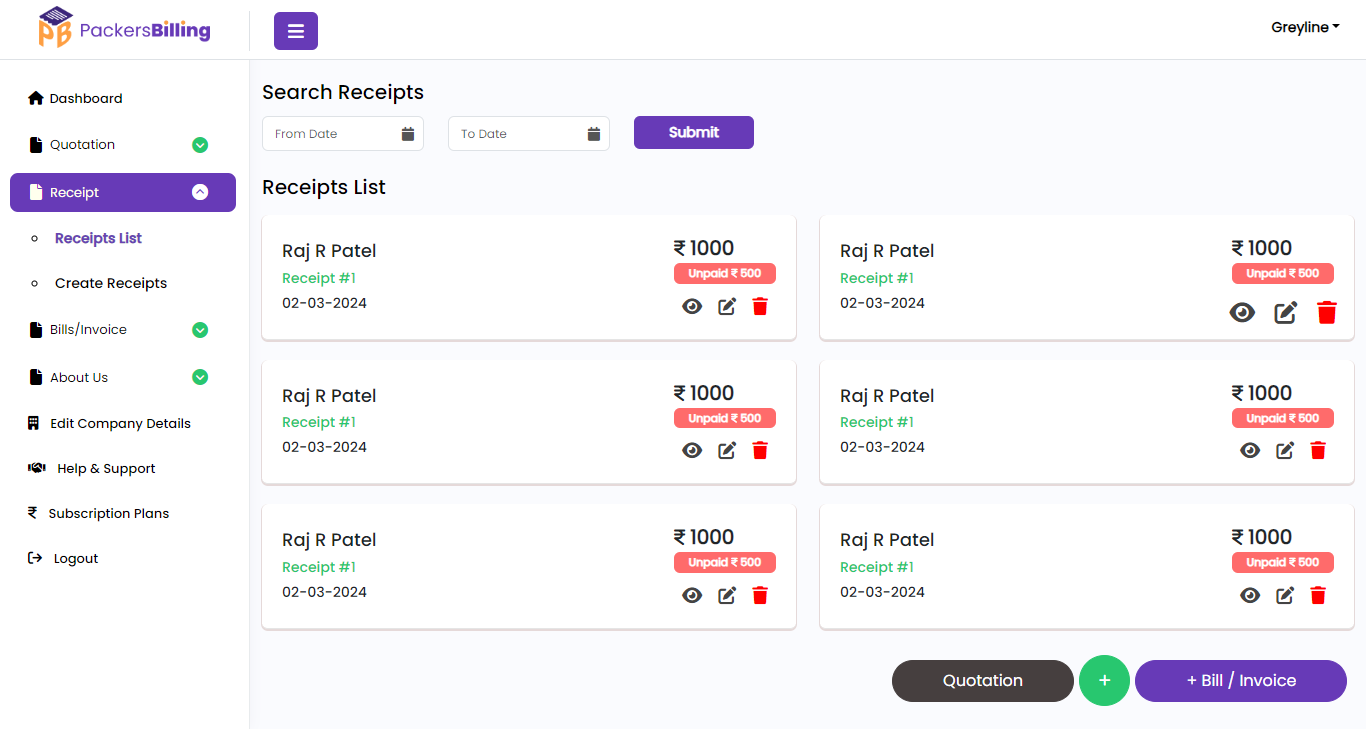Open the Greyline account dropdown
The height and width of the screenshot is (729, 1366).
point(1305,28)
